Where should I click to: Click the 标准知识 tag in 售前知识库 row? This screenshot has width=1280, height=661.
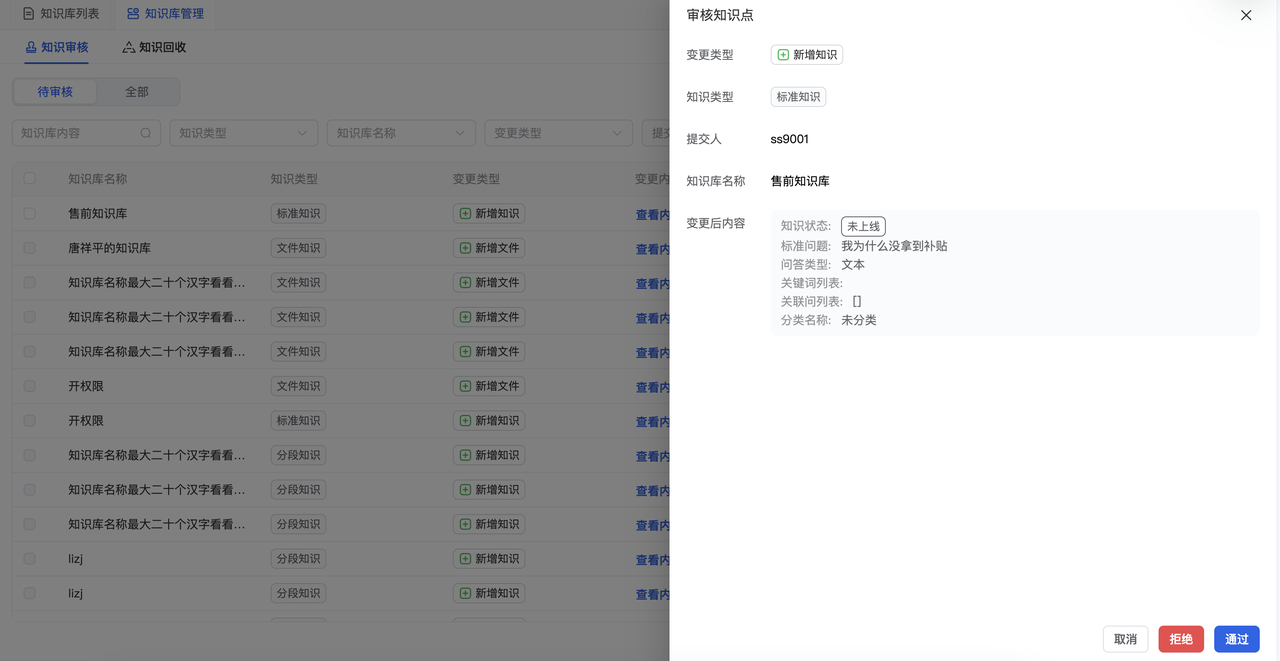pos(298,214)
